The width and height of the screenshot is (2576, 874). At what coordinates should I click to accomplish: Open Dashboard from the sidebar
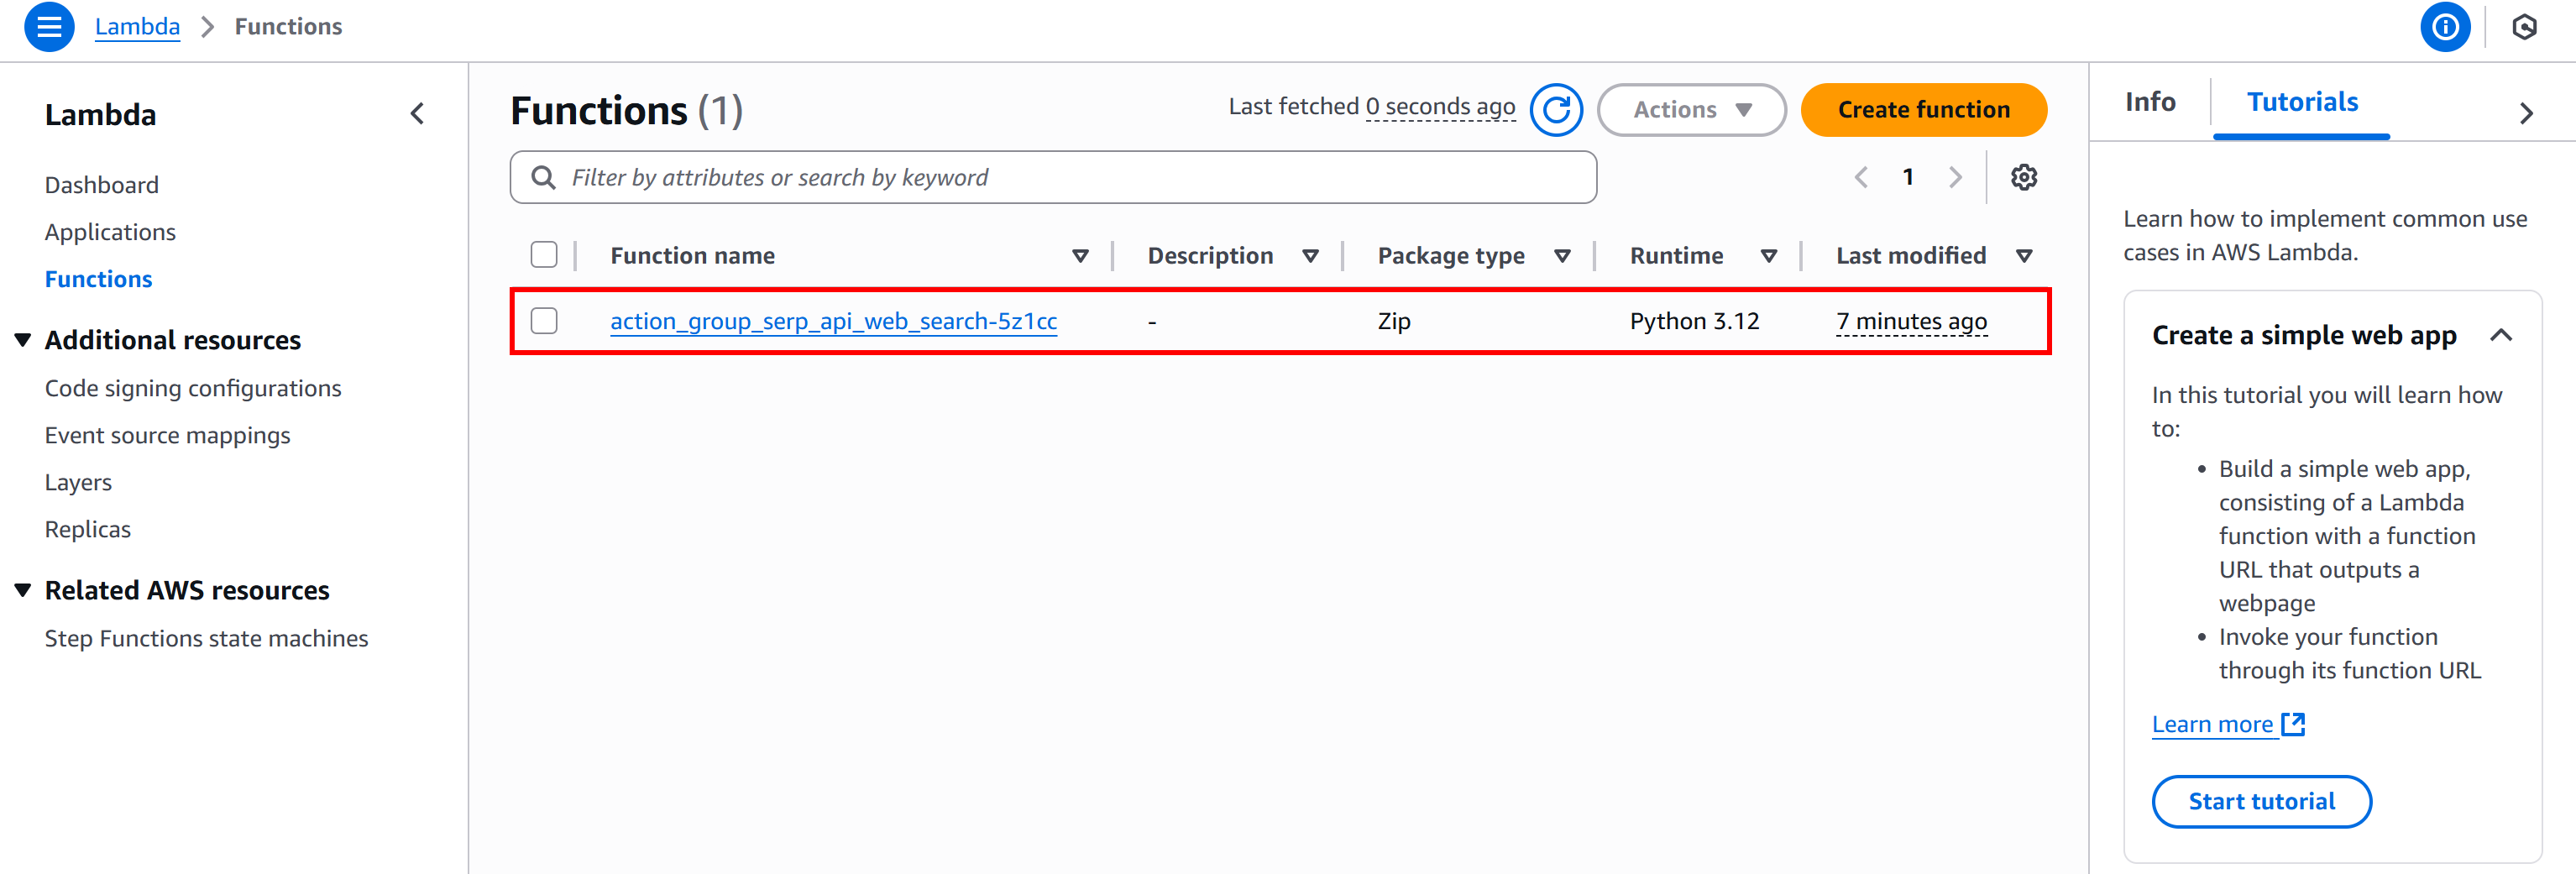click(101, 184)
